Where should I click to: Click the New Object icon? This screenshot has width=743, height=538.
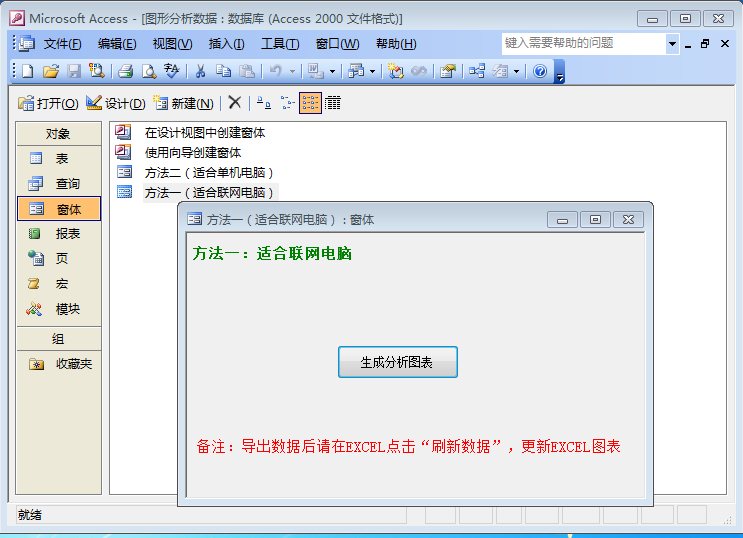point(500,71)
